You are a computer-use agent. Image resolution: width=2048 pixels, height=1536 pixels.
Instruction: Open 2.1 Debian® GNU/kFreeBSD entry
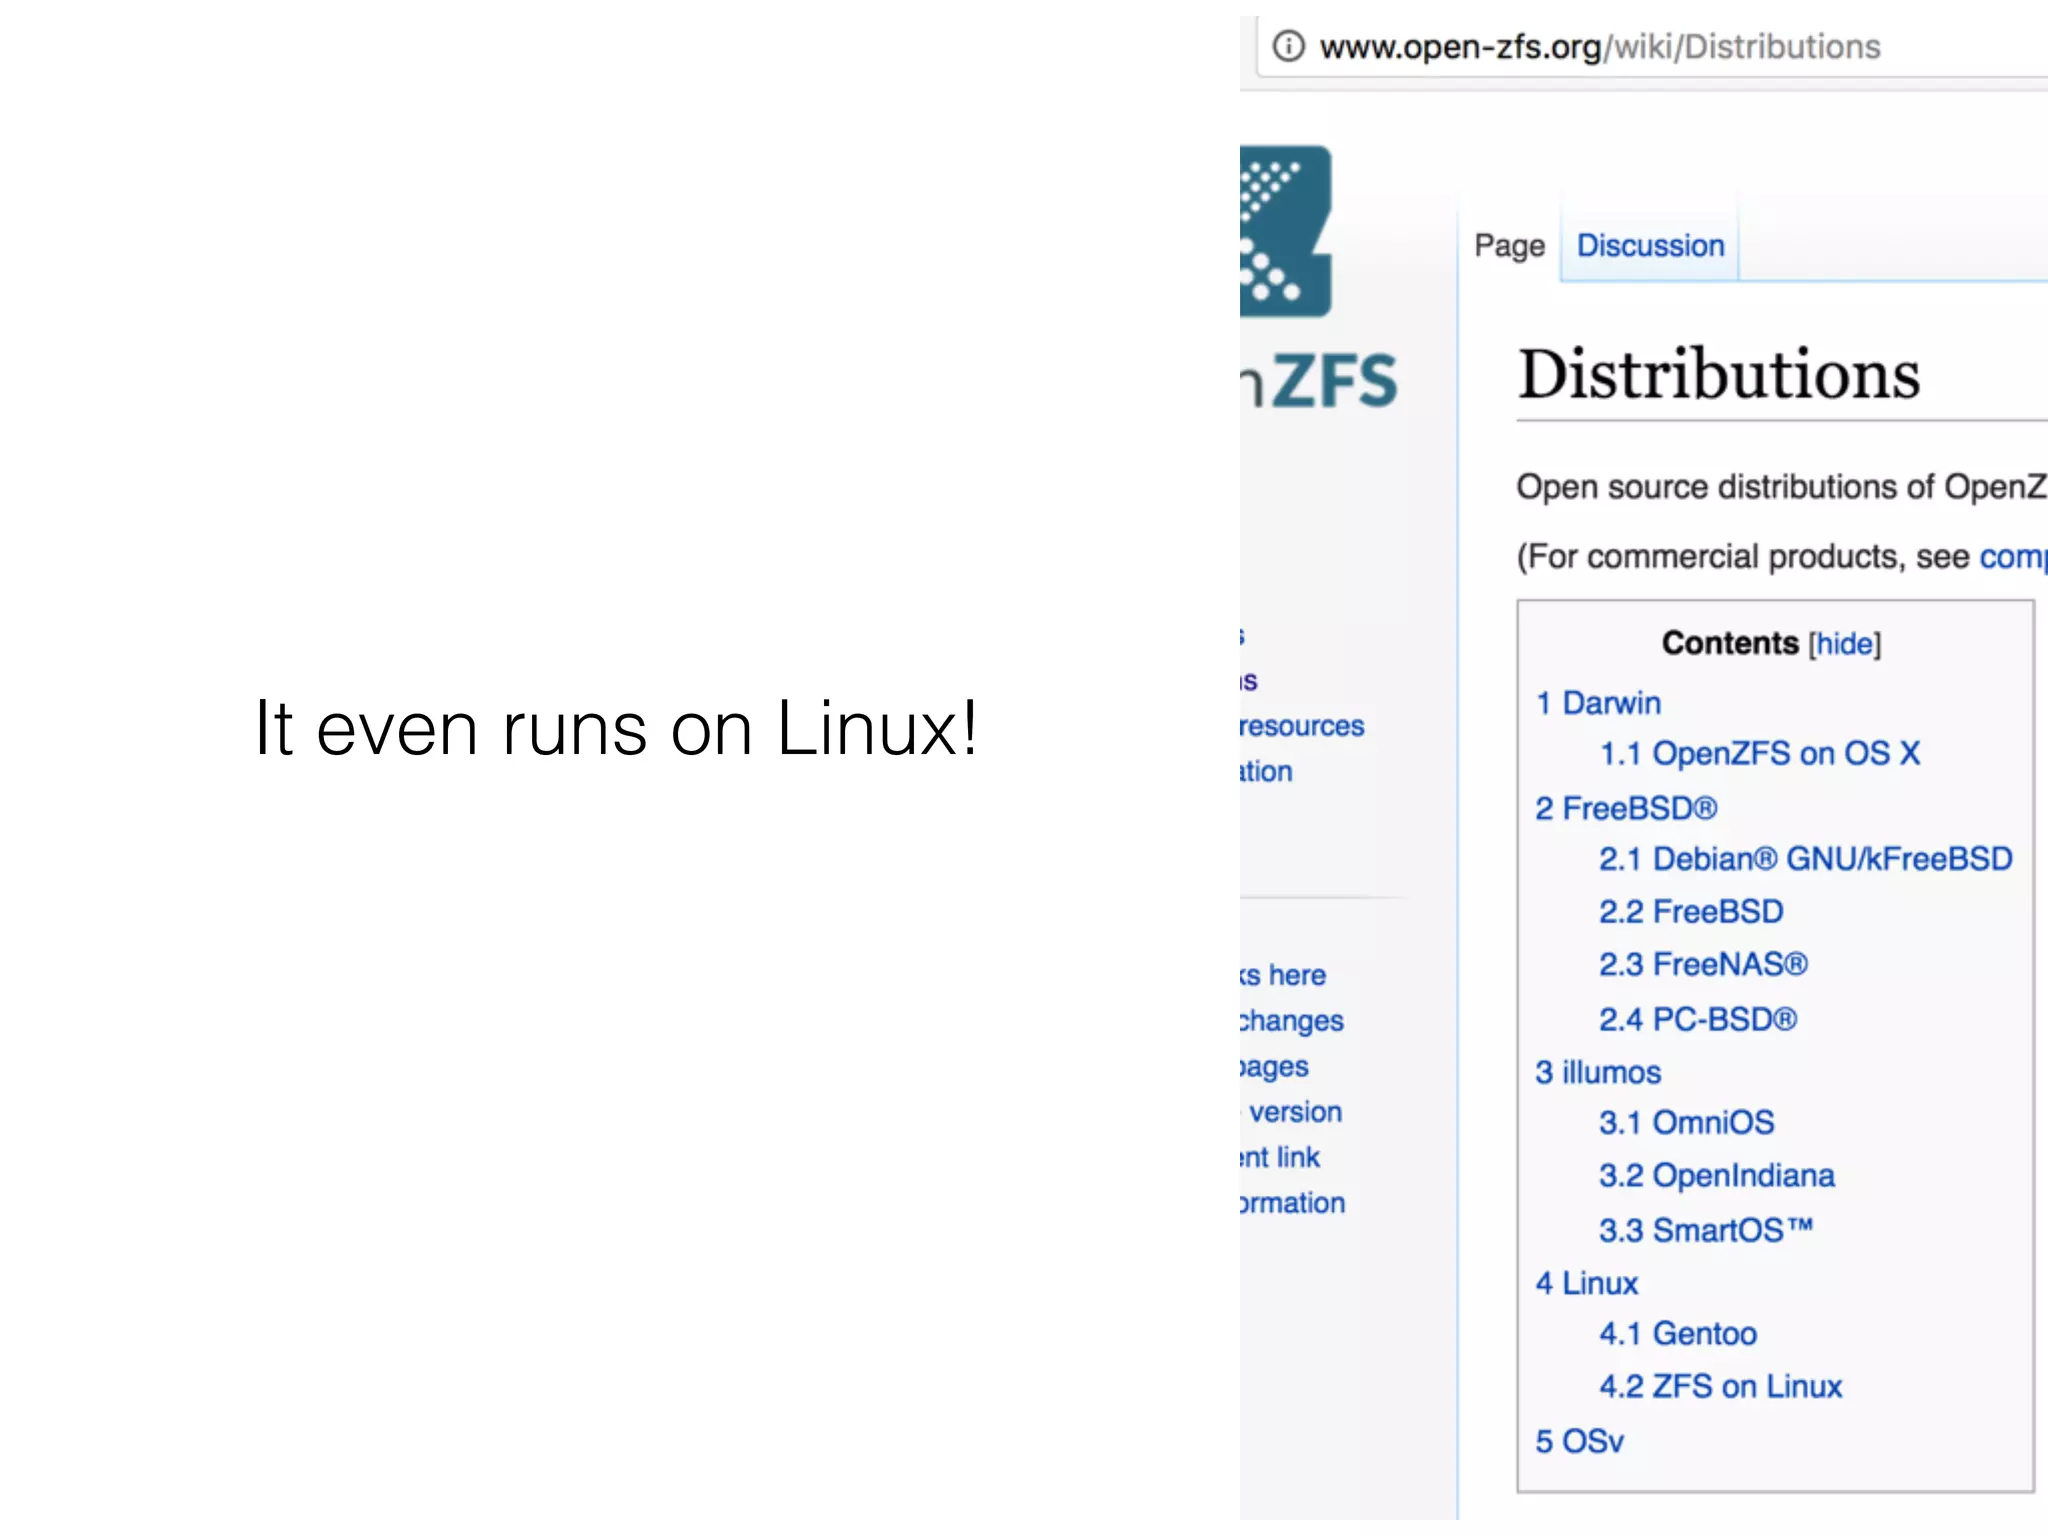(1805, 859)
